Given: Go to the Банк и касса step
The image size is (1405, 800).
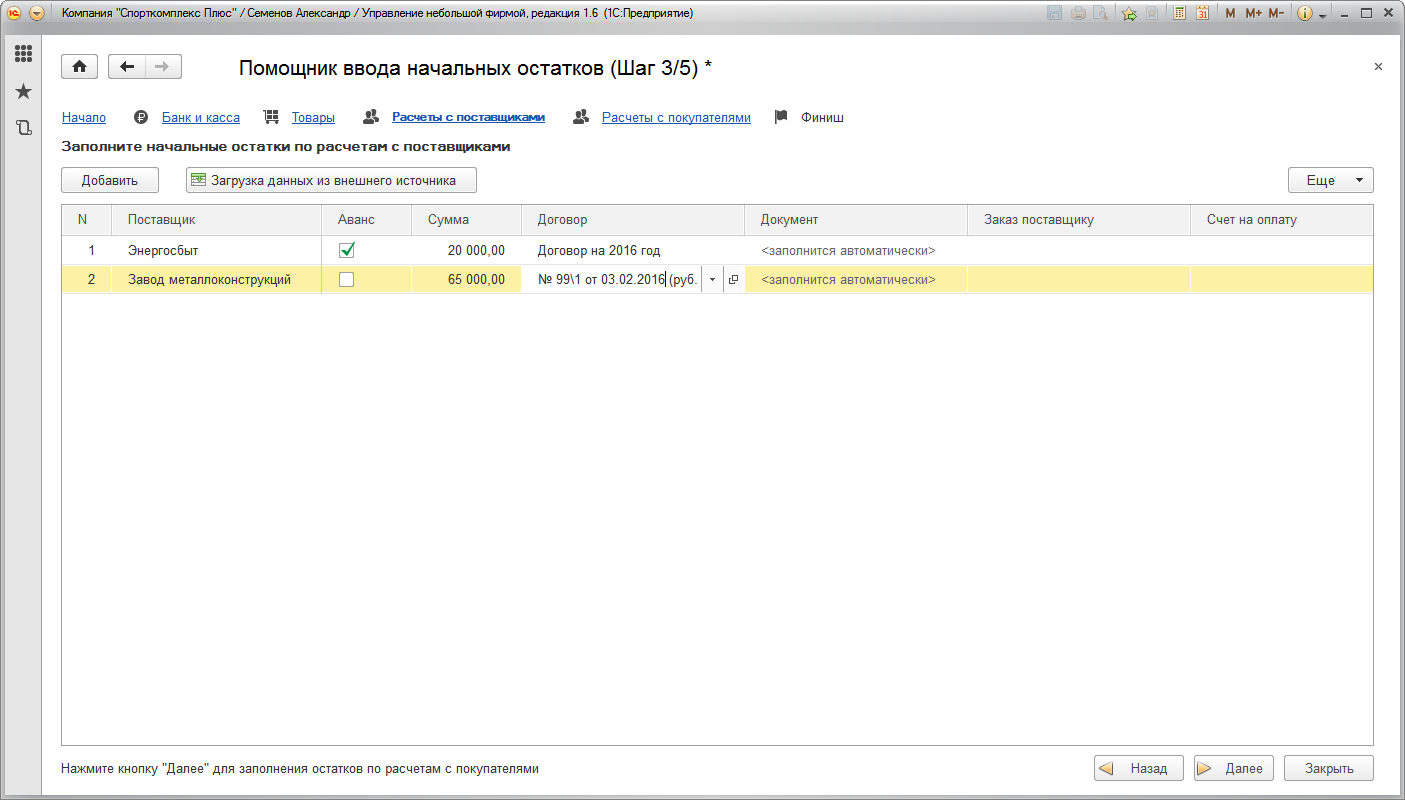Looking at the screenshot, I should click(201, 117).
